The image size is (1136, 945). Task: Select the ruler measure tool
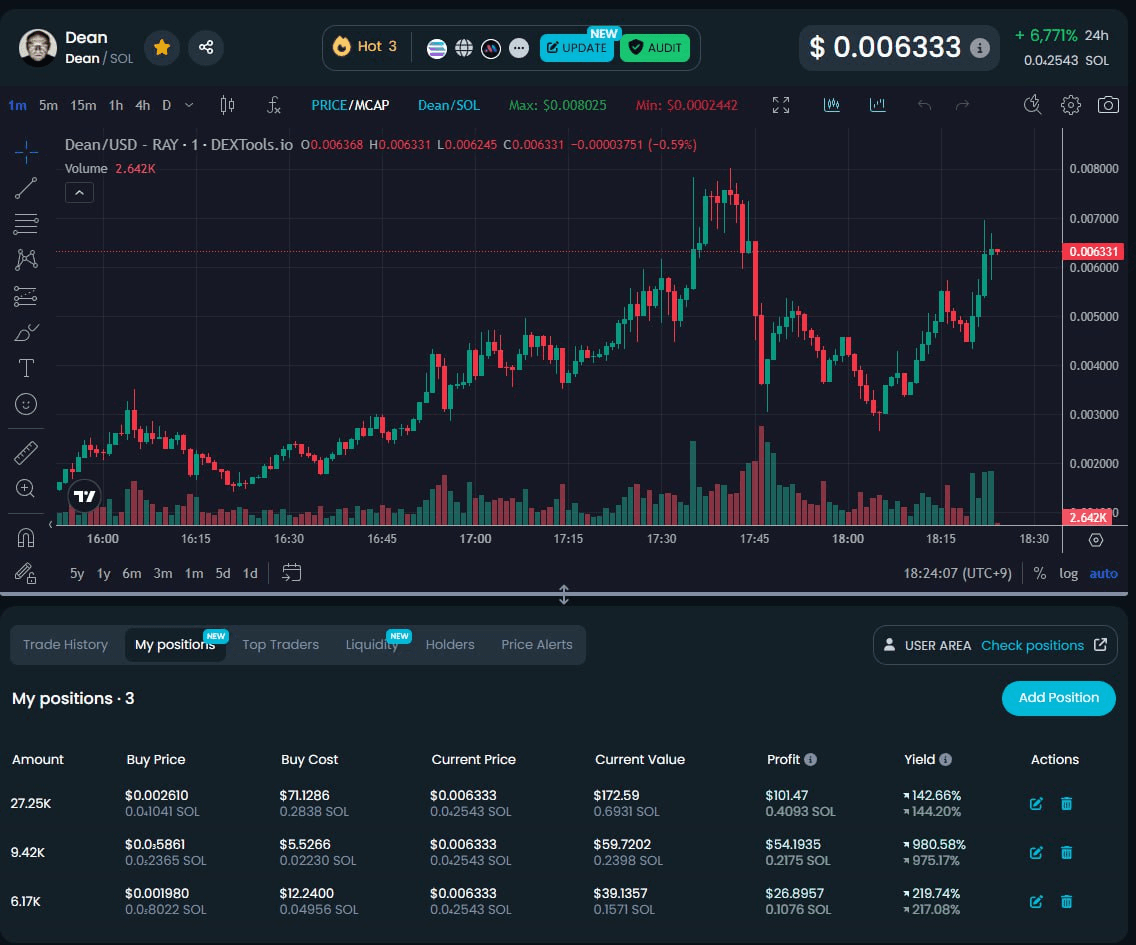coord(26,453)
